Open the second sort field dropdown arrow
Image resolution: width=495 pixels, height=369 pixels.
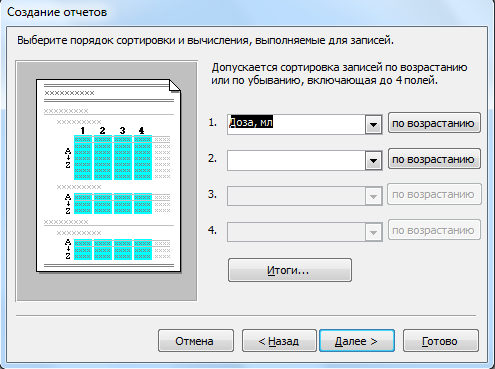coord(373,160)
